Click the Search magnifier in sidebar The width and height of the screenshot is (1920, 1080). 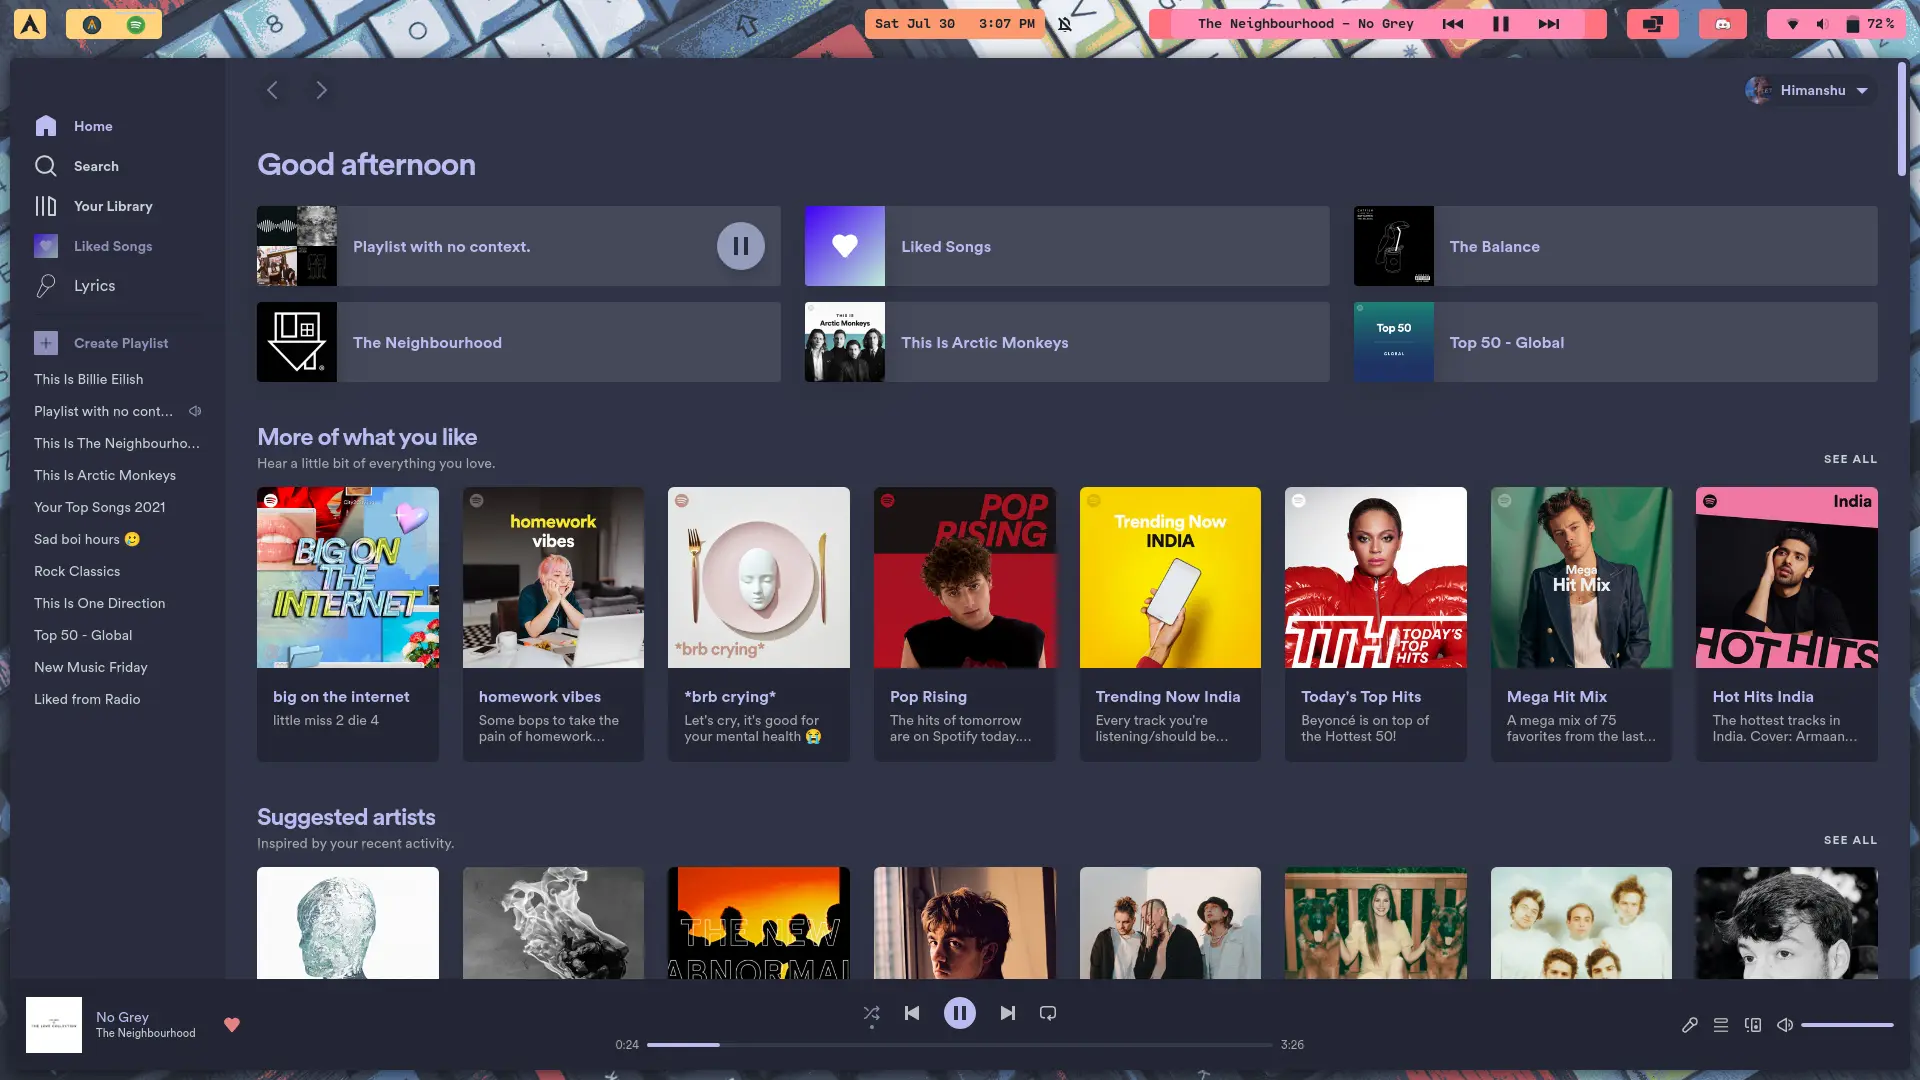46,166
